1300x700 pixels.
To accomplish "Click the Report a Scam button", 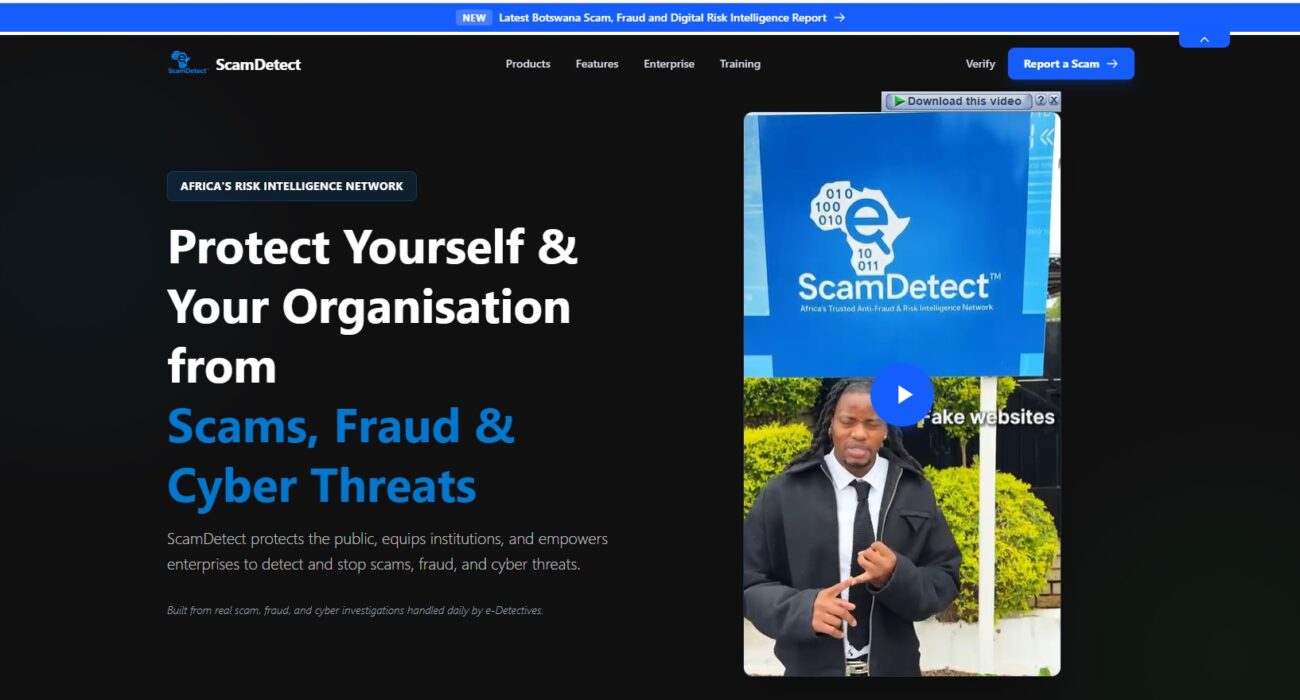I will click(1071, 64).
